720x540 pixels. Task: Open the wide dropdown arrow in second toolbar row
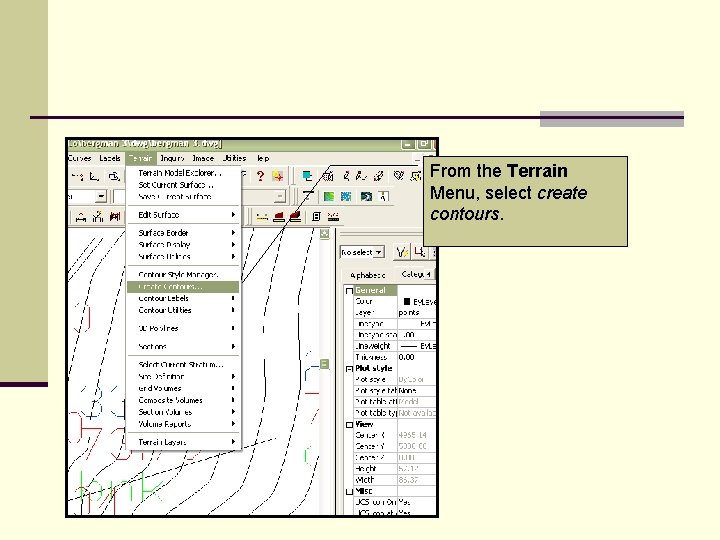[280, 197]
